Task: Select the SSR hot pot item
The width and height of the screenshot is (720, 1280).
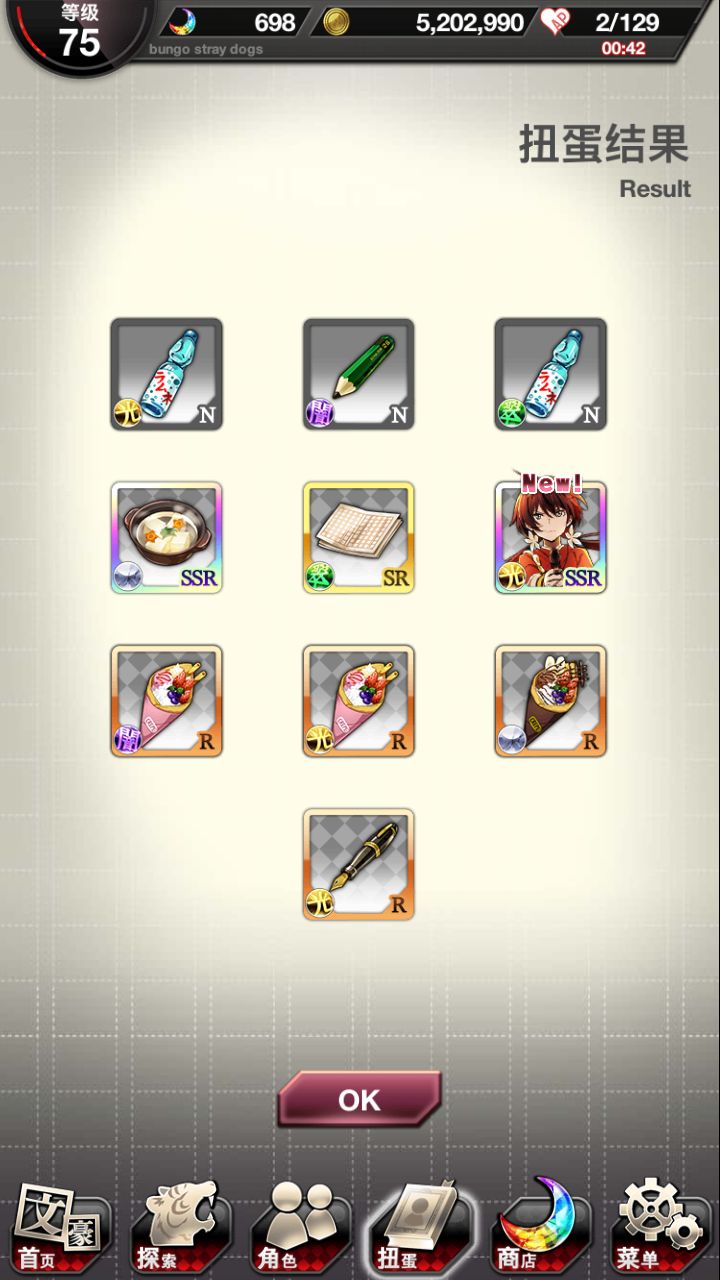Action: click(x=167, y=538)
